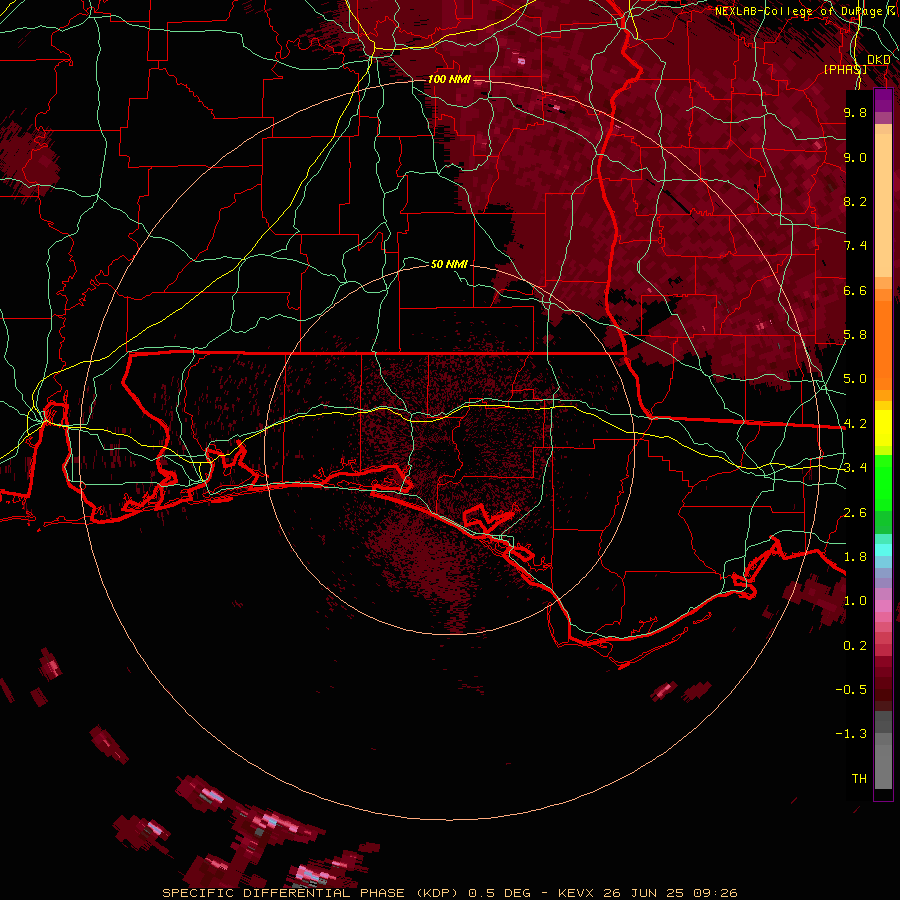The width and height of the screenshot is (900, 900).
Task: Click the 5.8 value on color scale
Action: pos(855,335)
